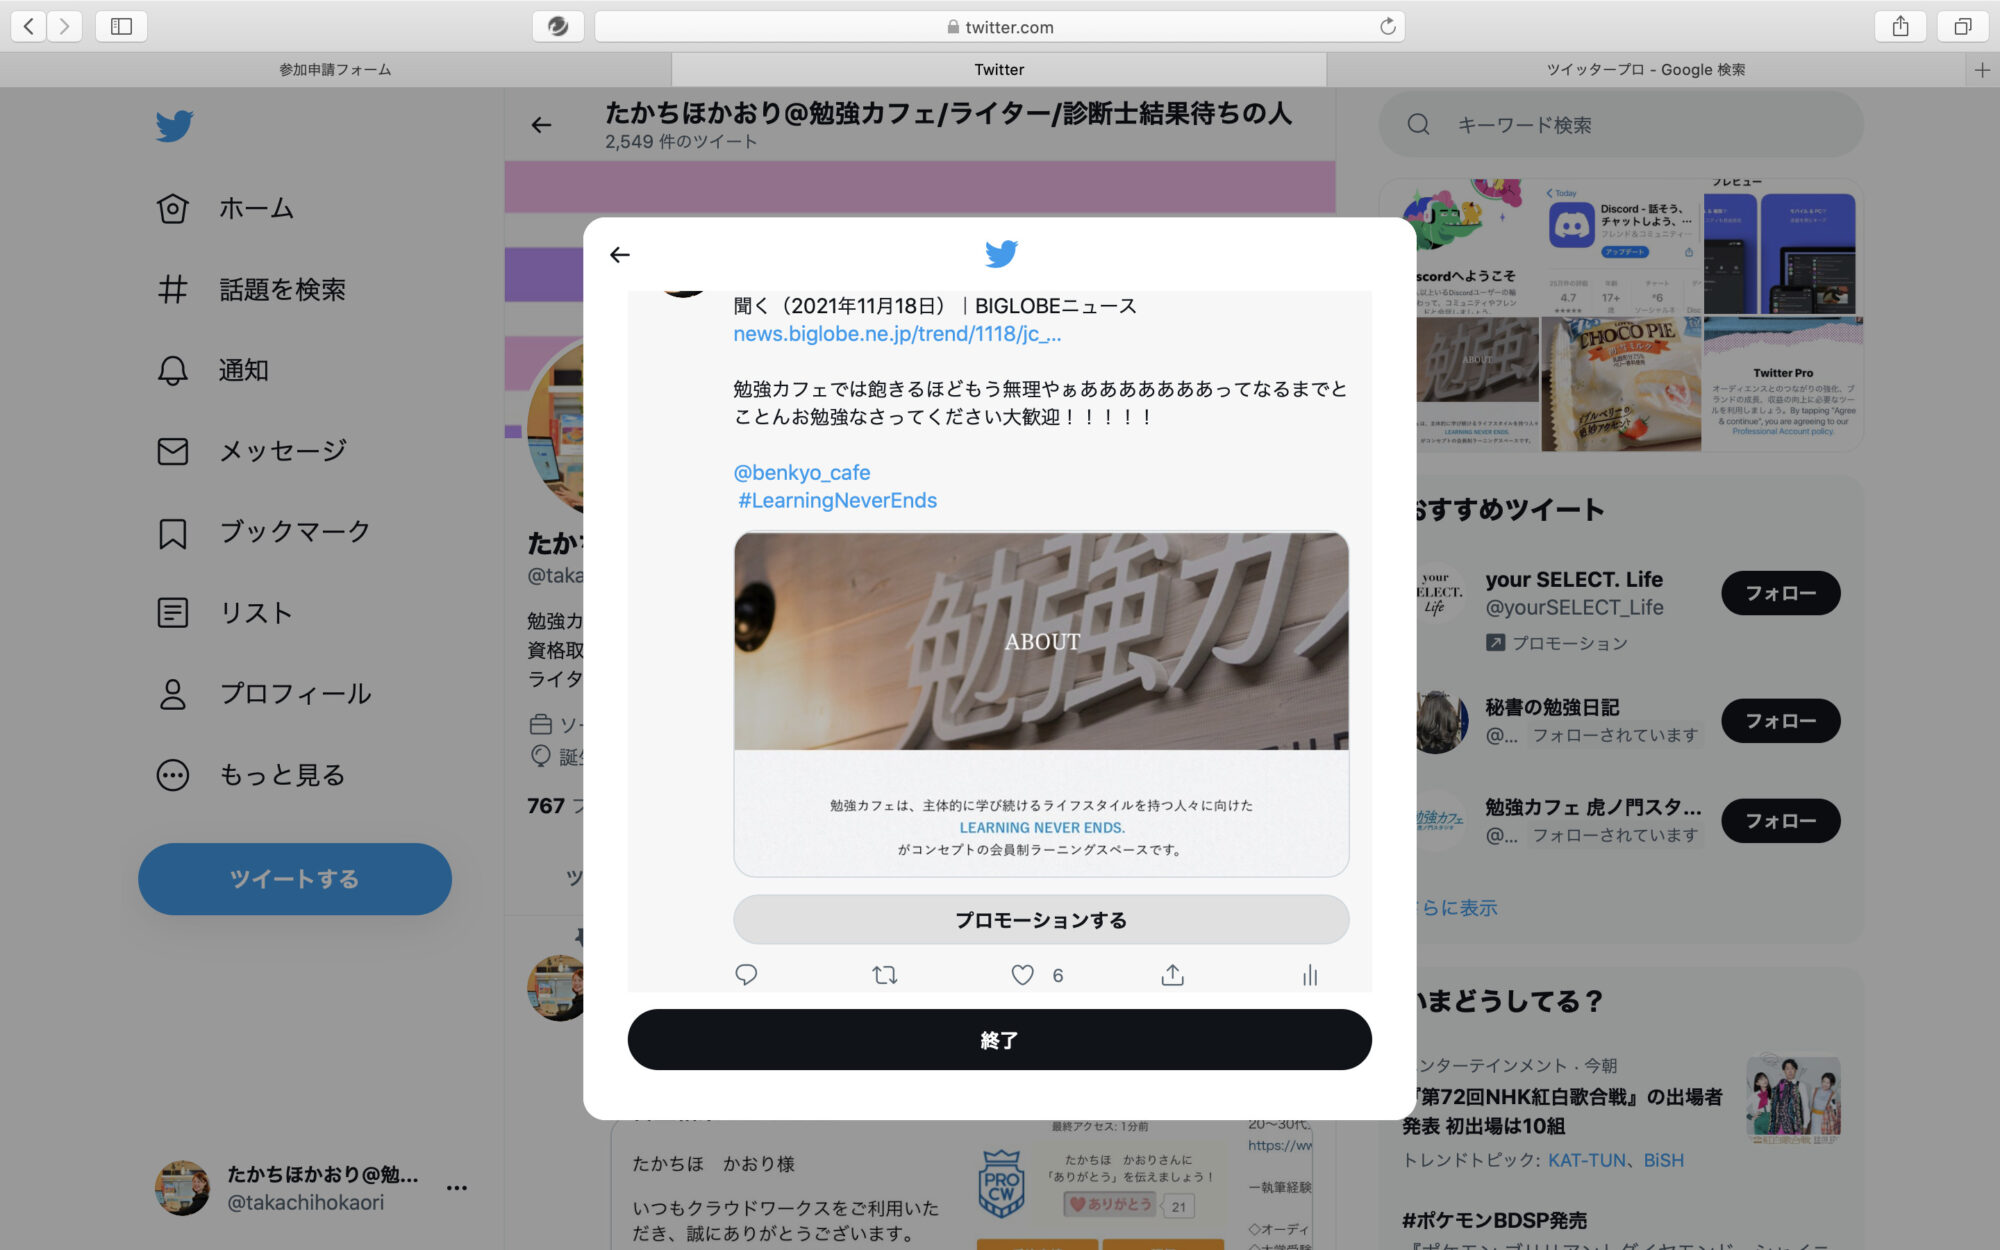
Task: Open the Discord preview image thumbnail
Action: click(1621, 248)
